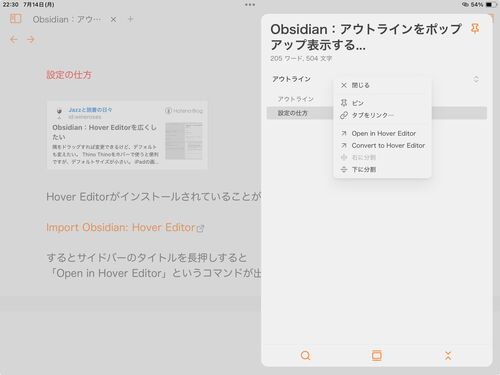Toggle the orange pin icon in sidebar header
The height and width of the screenshot is (375, 500).
click(x=475, y=29)
